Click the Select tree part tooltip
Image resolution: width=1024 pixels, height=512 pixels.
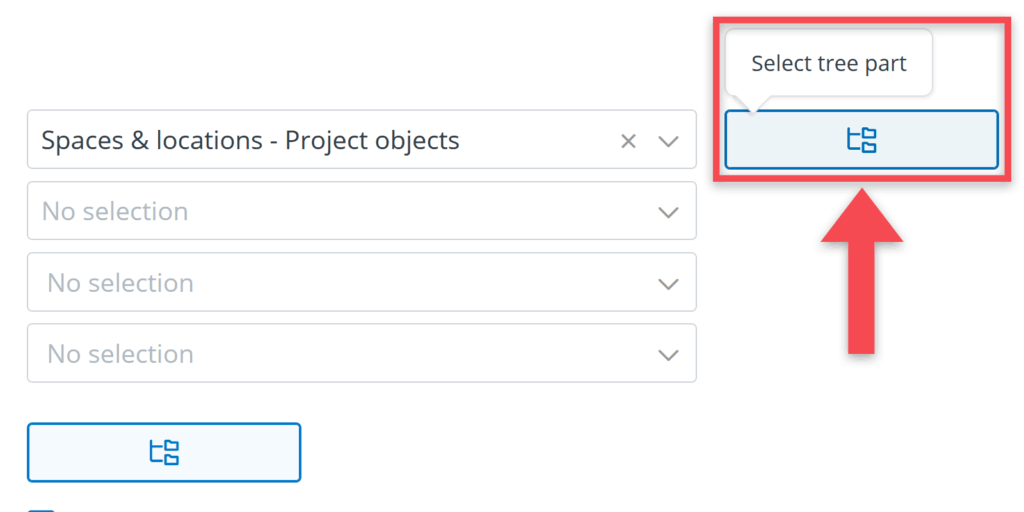point(828,64)
